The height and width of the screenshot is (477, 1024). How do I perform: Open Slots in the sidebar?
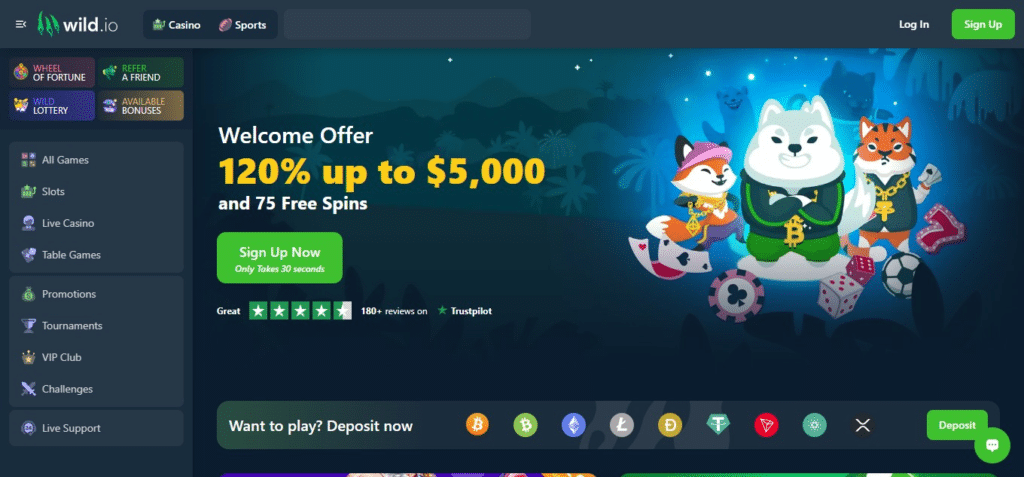53,191
